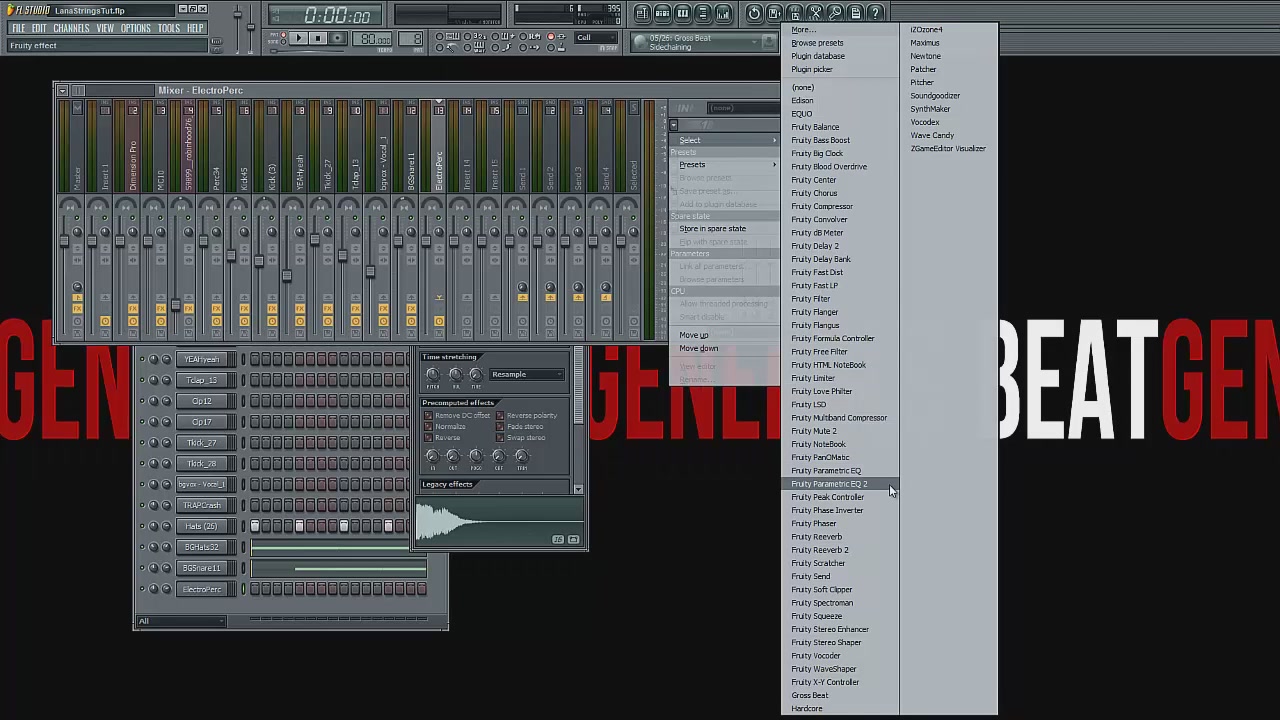
Task: Open the All channel filter dropdown
Action: (181, 621)
